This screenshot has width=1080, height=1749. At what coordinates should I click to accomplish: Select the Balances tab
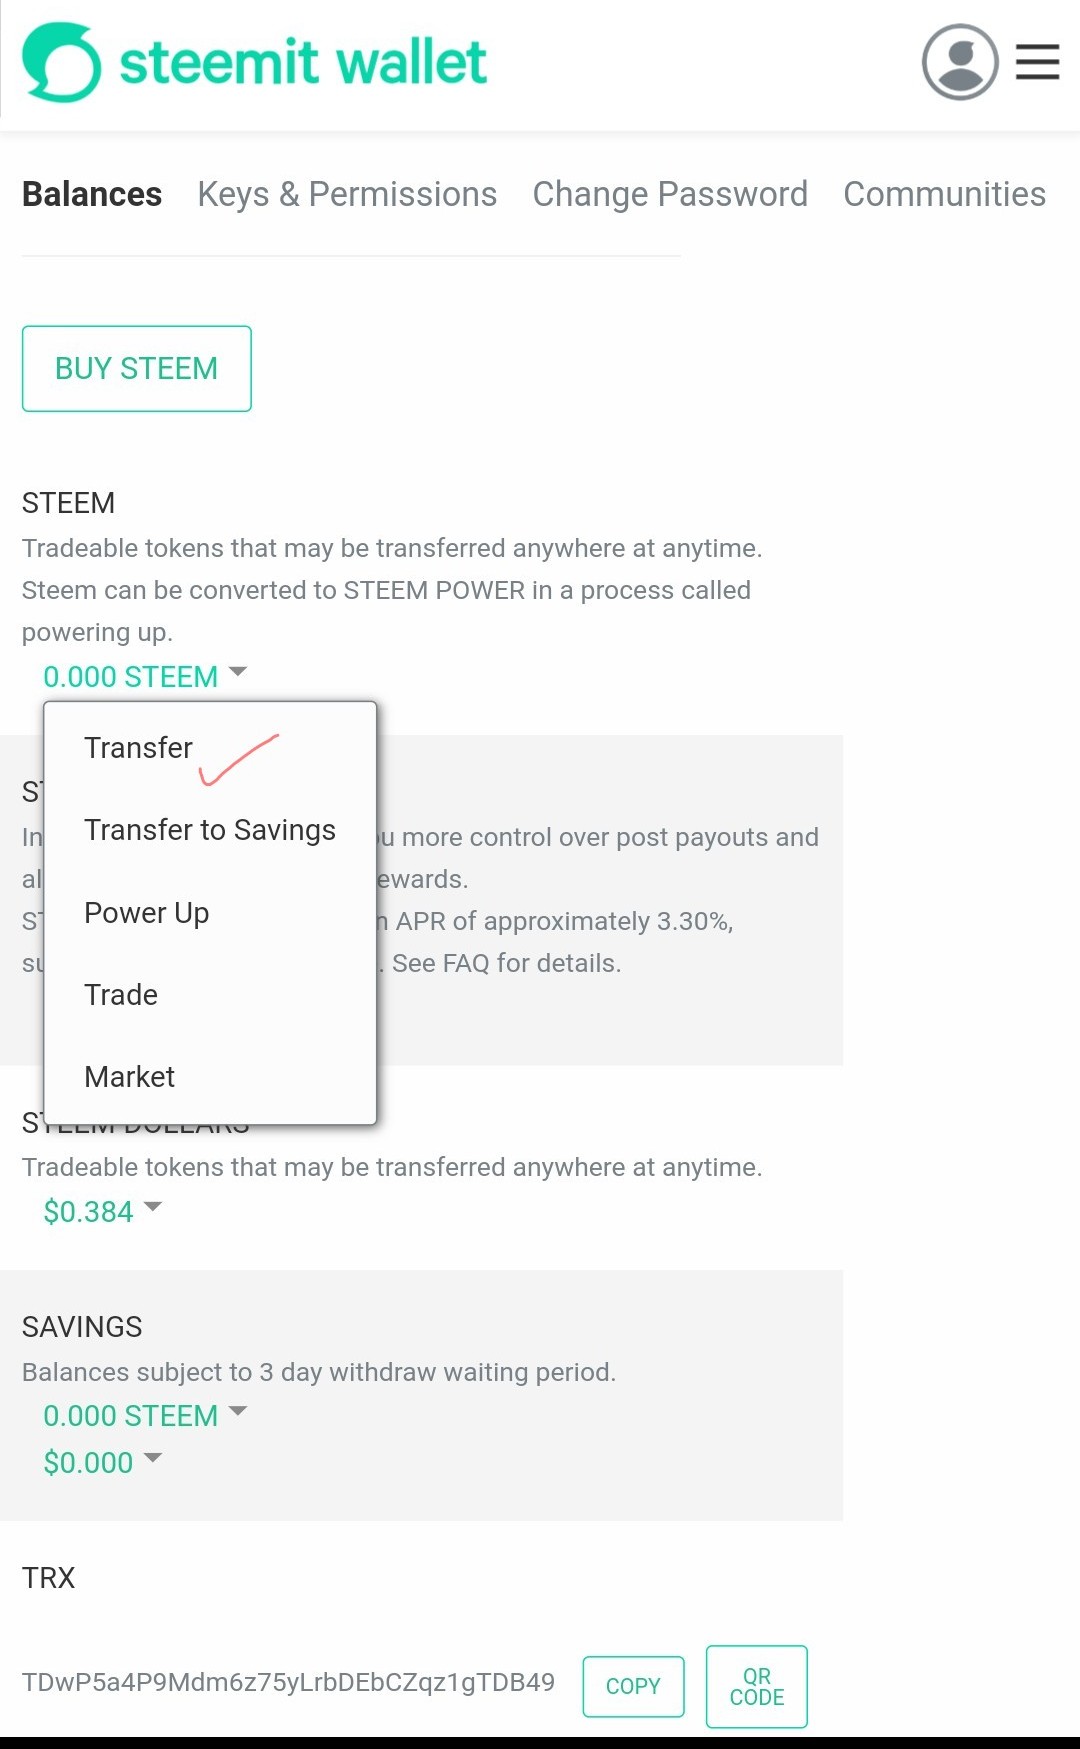point(92,194)
